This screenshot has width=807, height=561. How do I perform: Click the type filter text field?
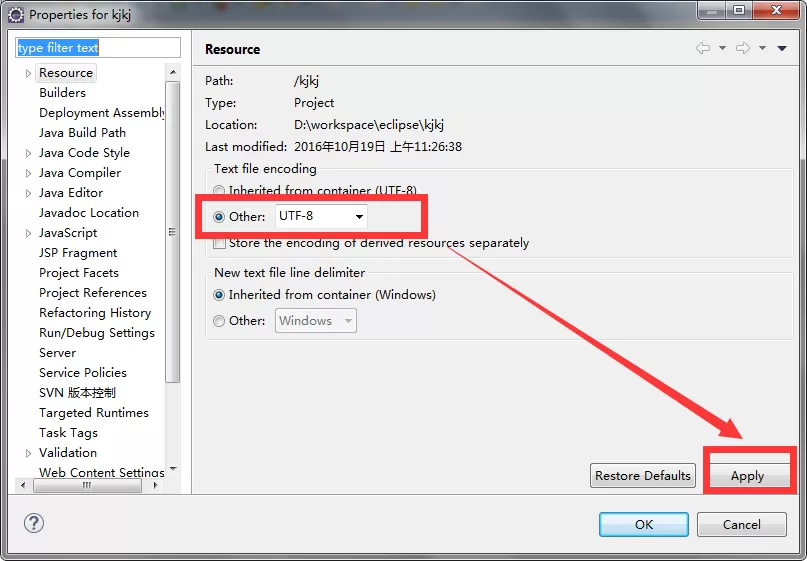[98, 48]
